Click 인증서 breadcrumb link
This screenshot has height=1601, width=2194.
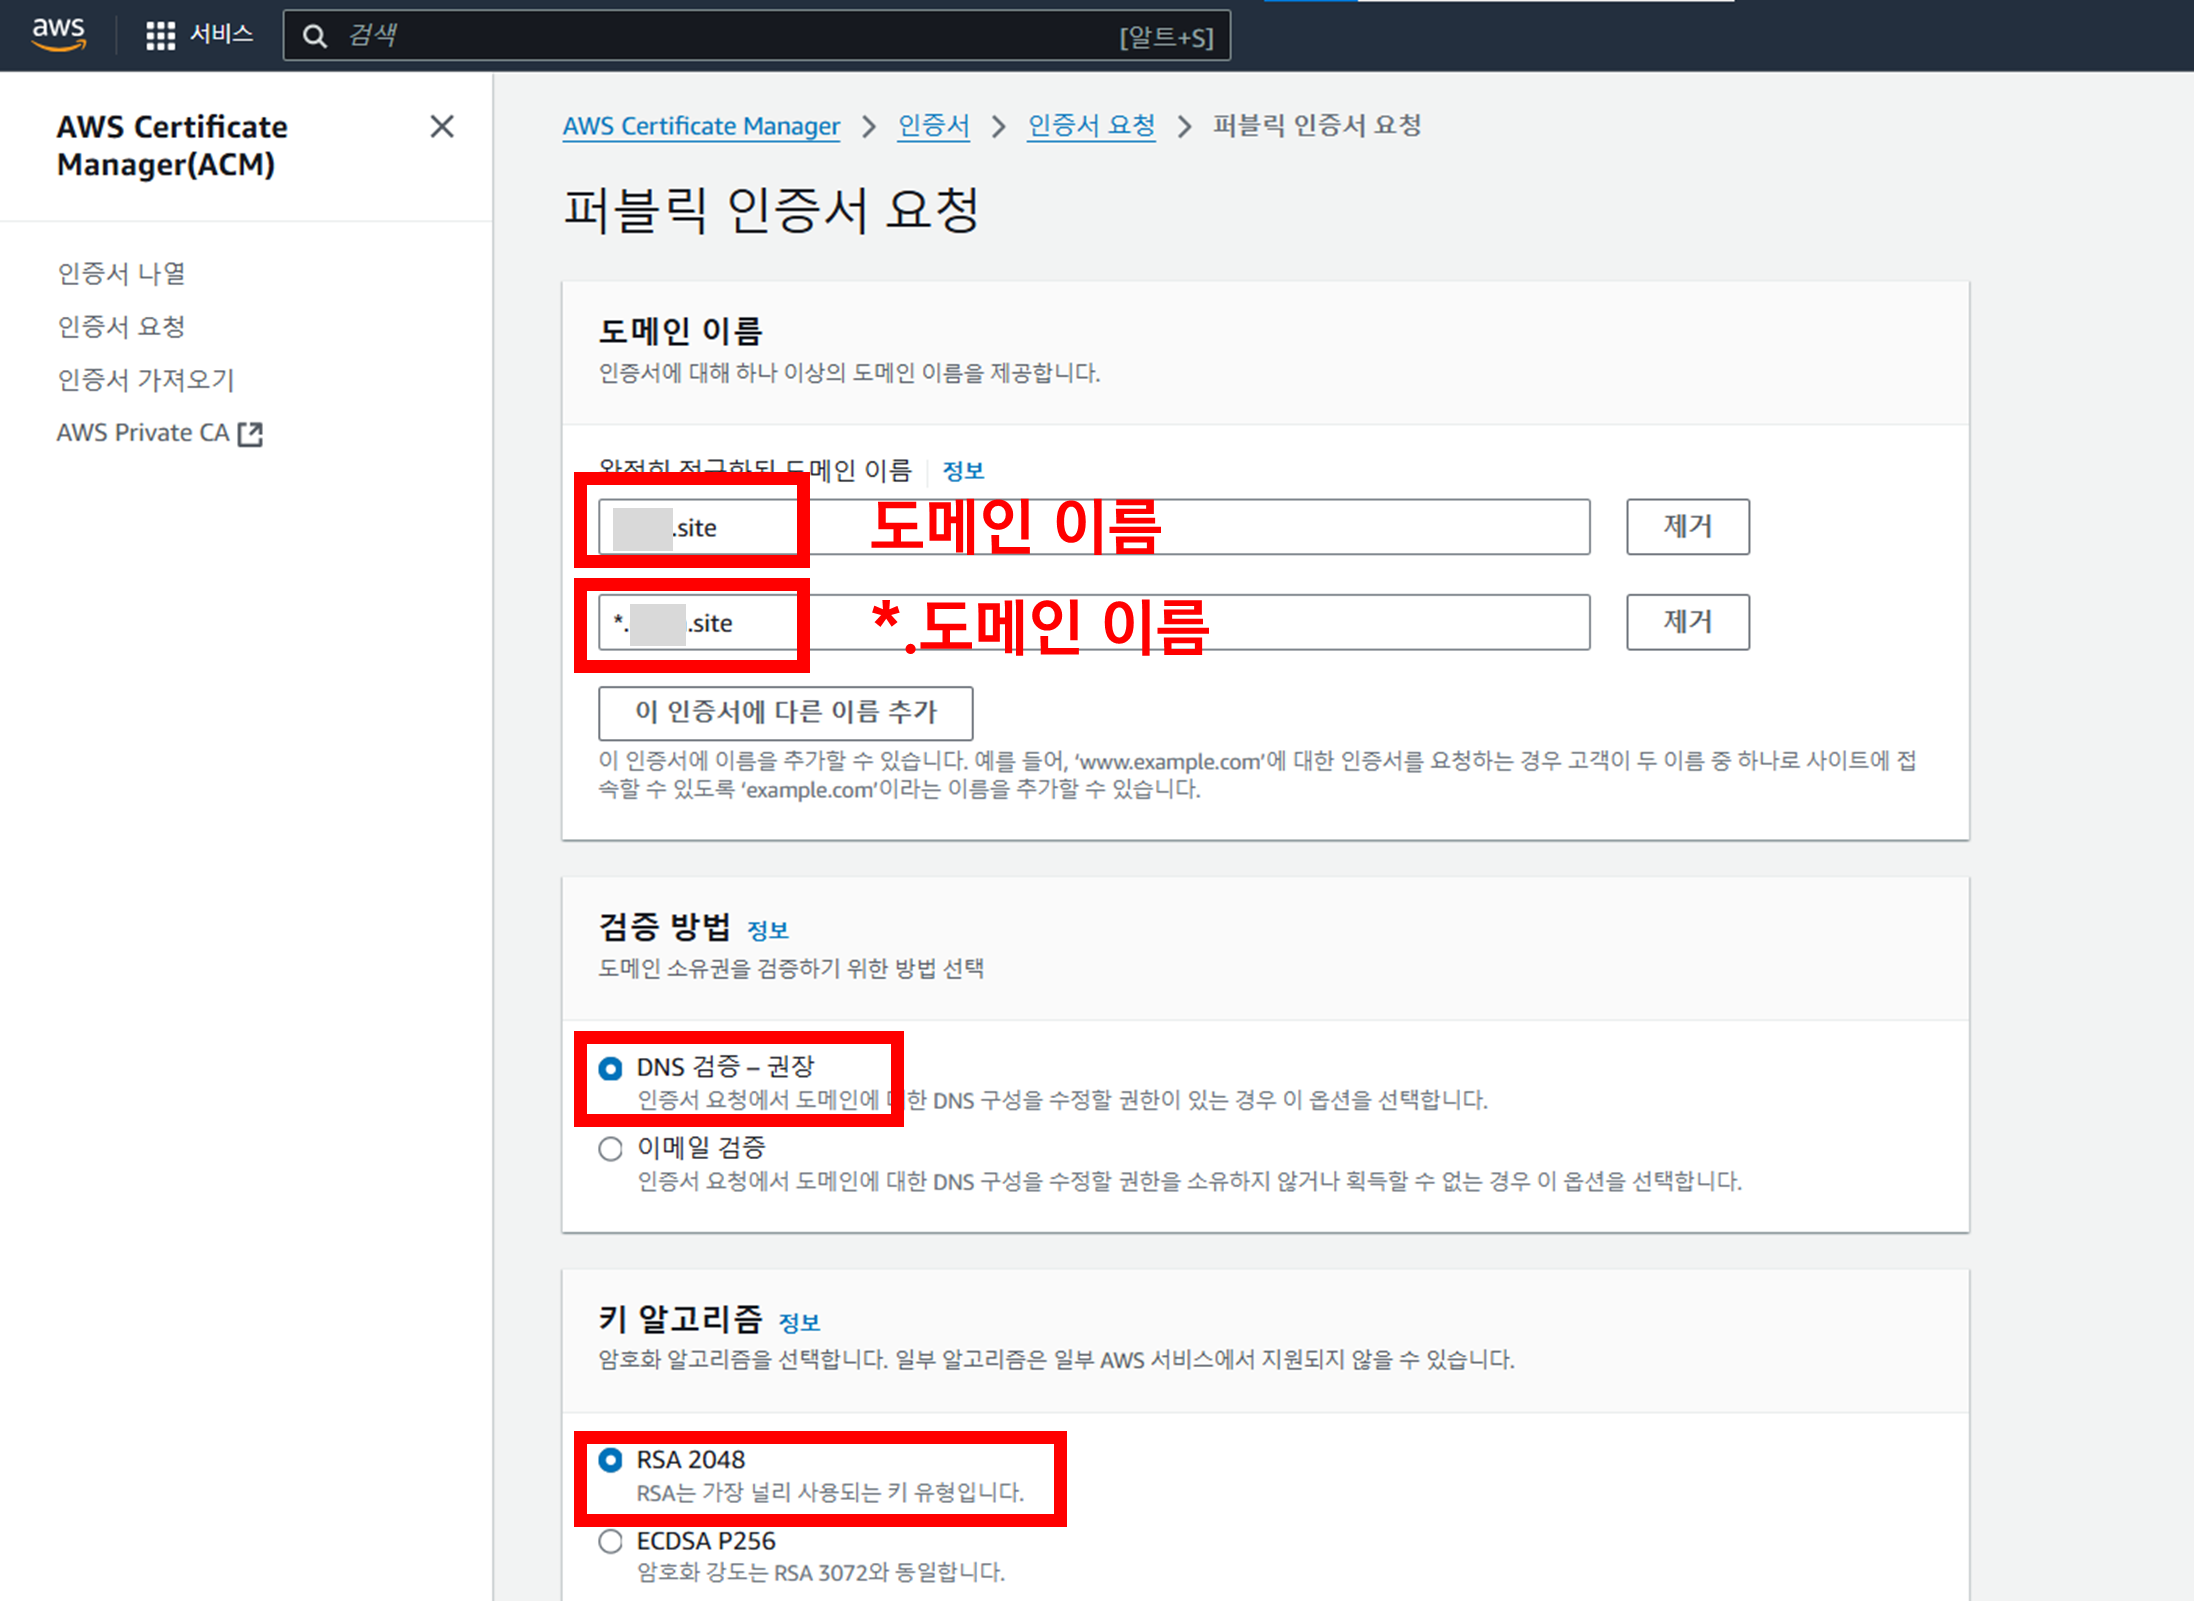[933, 126]
